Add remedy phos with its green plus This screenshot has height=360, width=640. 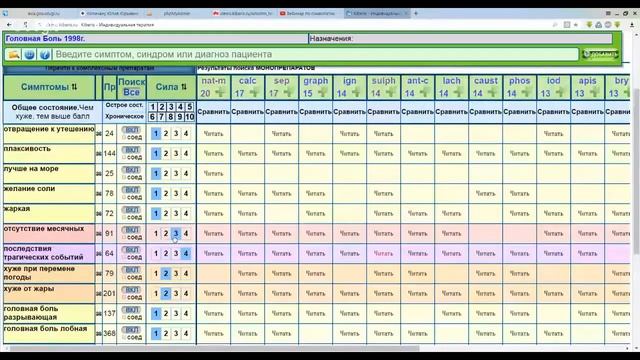point(527,93)
